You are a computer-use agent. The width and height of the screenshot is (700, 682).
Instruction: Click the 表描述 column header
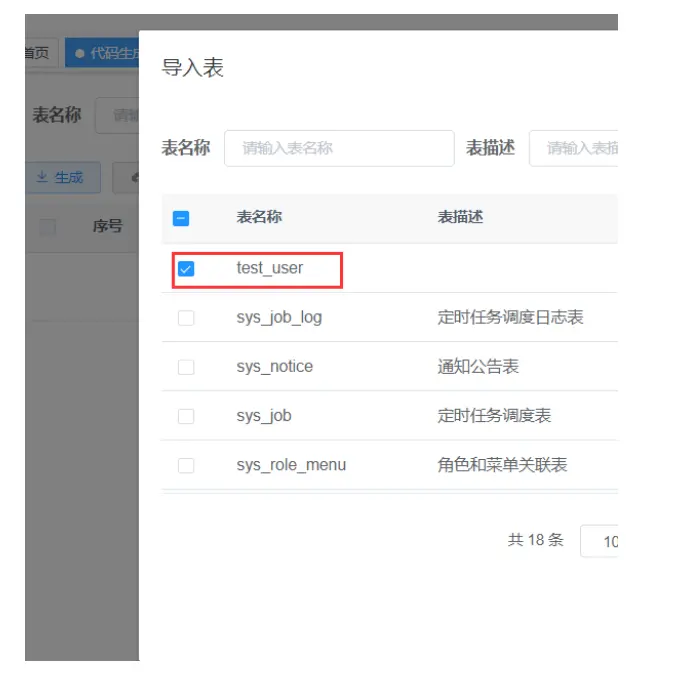pos(460,217)
